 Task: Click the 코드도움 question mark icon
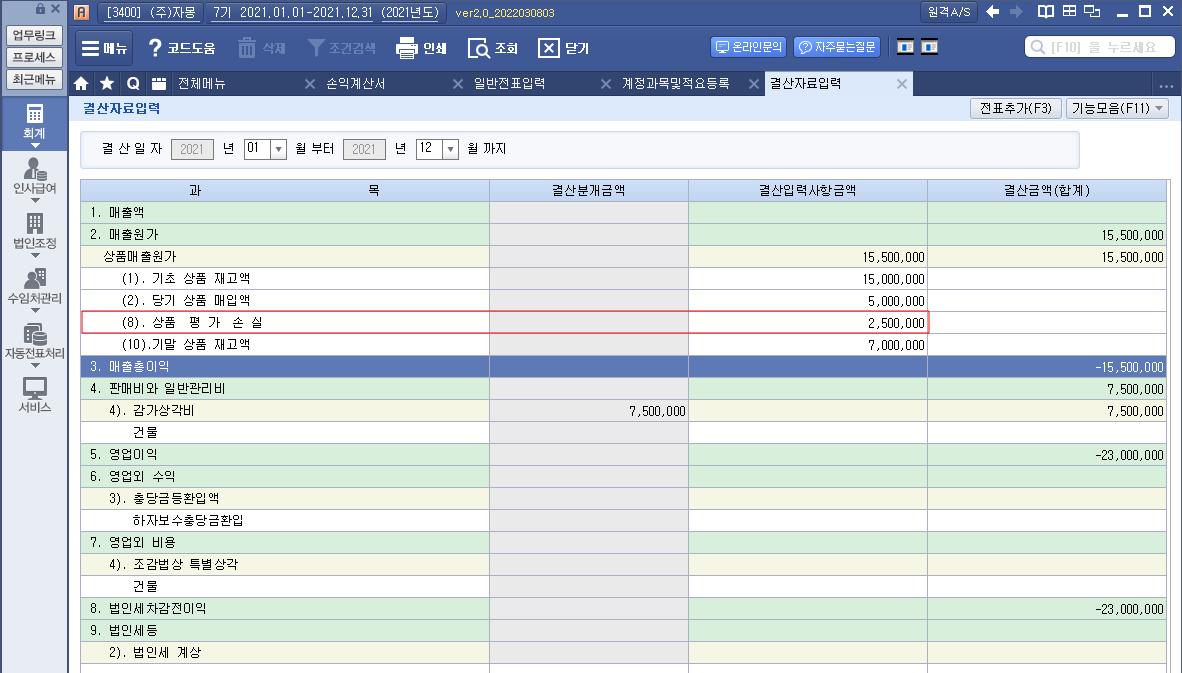tap(155, 48)
